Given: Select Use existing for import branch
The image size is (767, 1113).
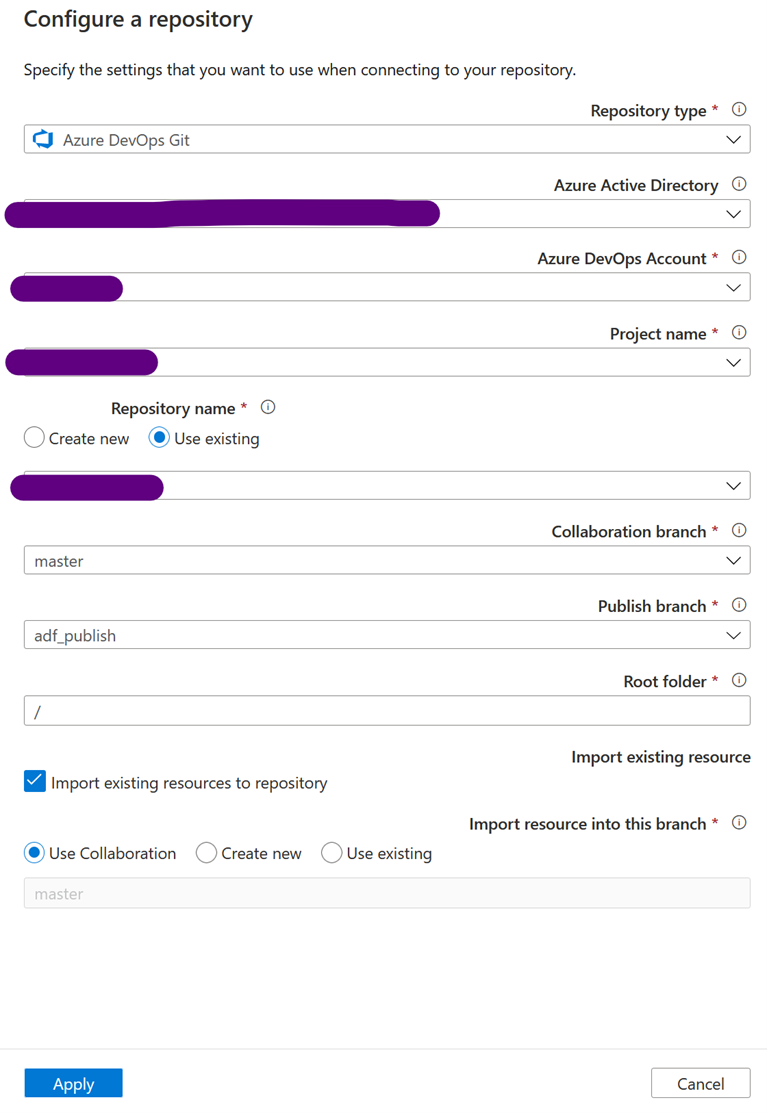Looking at the screenshot, I should (331, 852).
